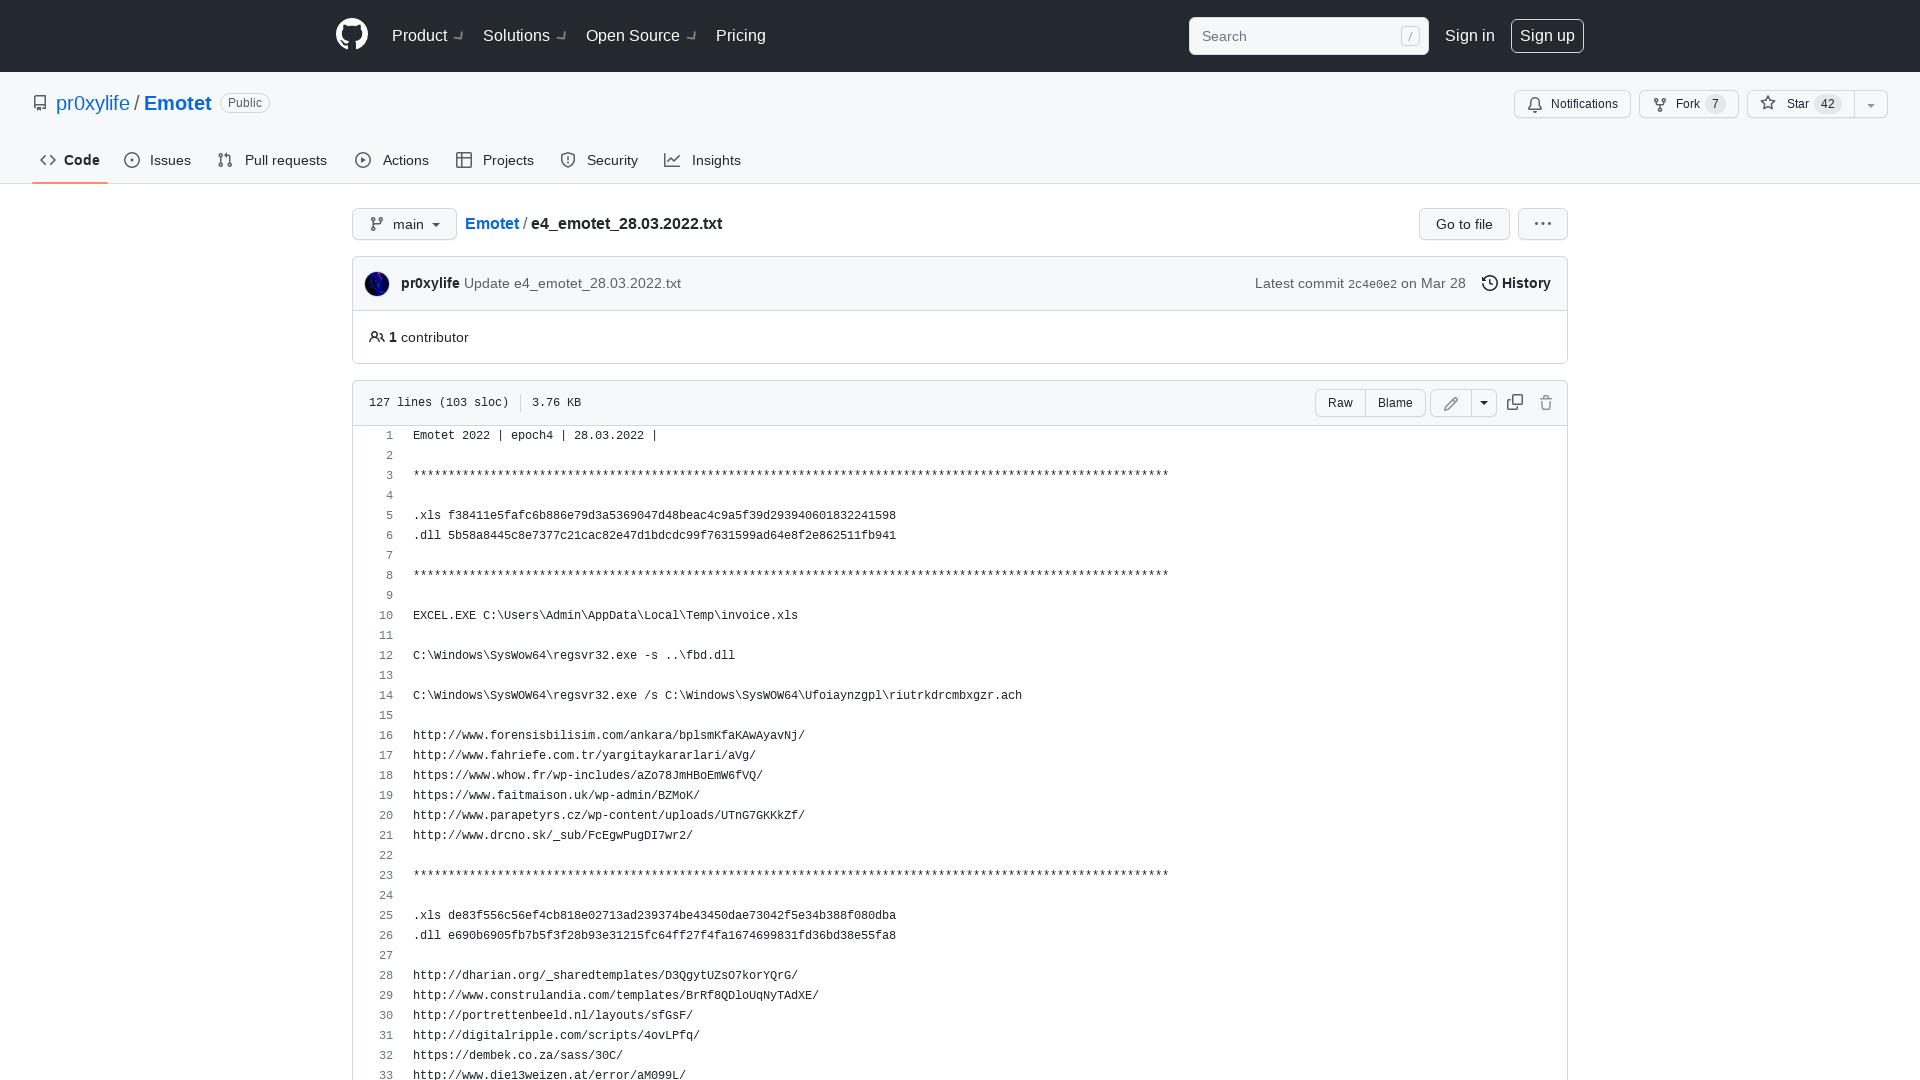Click the EXCEL.EXE invoice.xls line
This screenshot has height=1080, width=1920.
pyautogui.click(x=605, y=616)
